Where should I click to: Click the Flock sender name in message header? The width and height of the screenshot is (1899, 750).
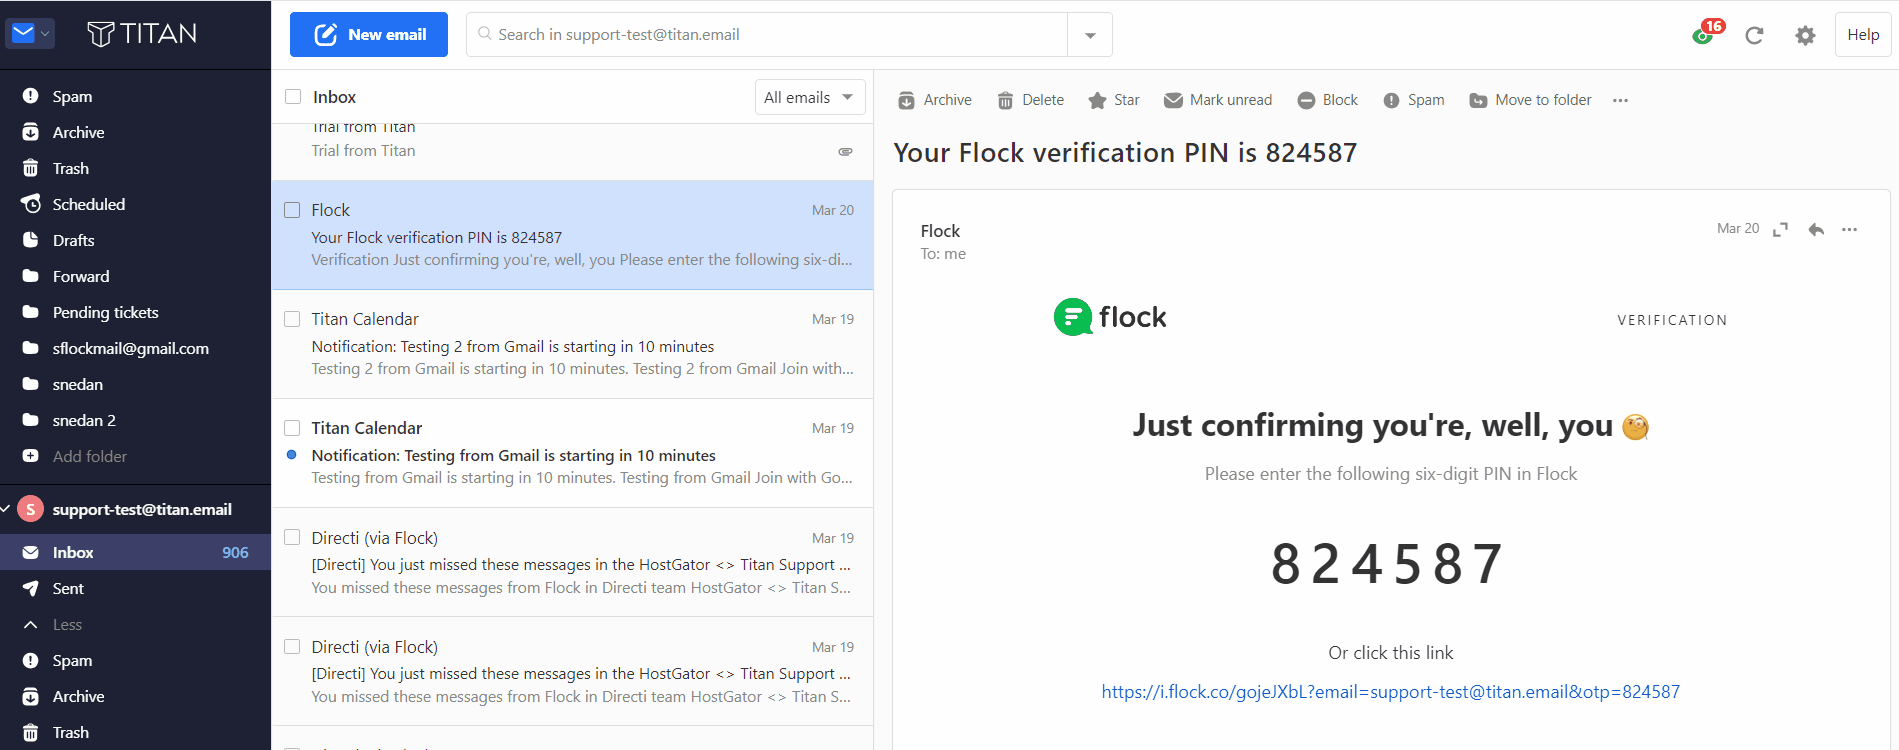click(x=940, y=231)
